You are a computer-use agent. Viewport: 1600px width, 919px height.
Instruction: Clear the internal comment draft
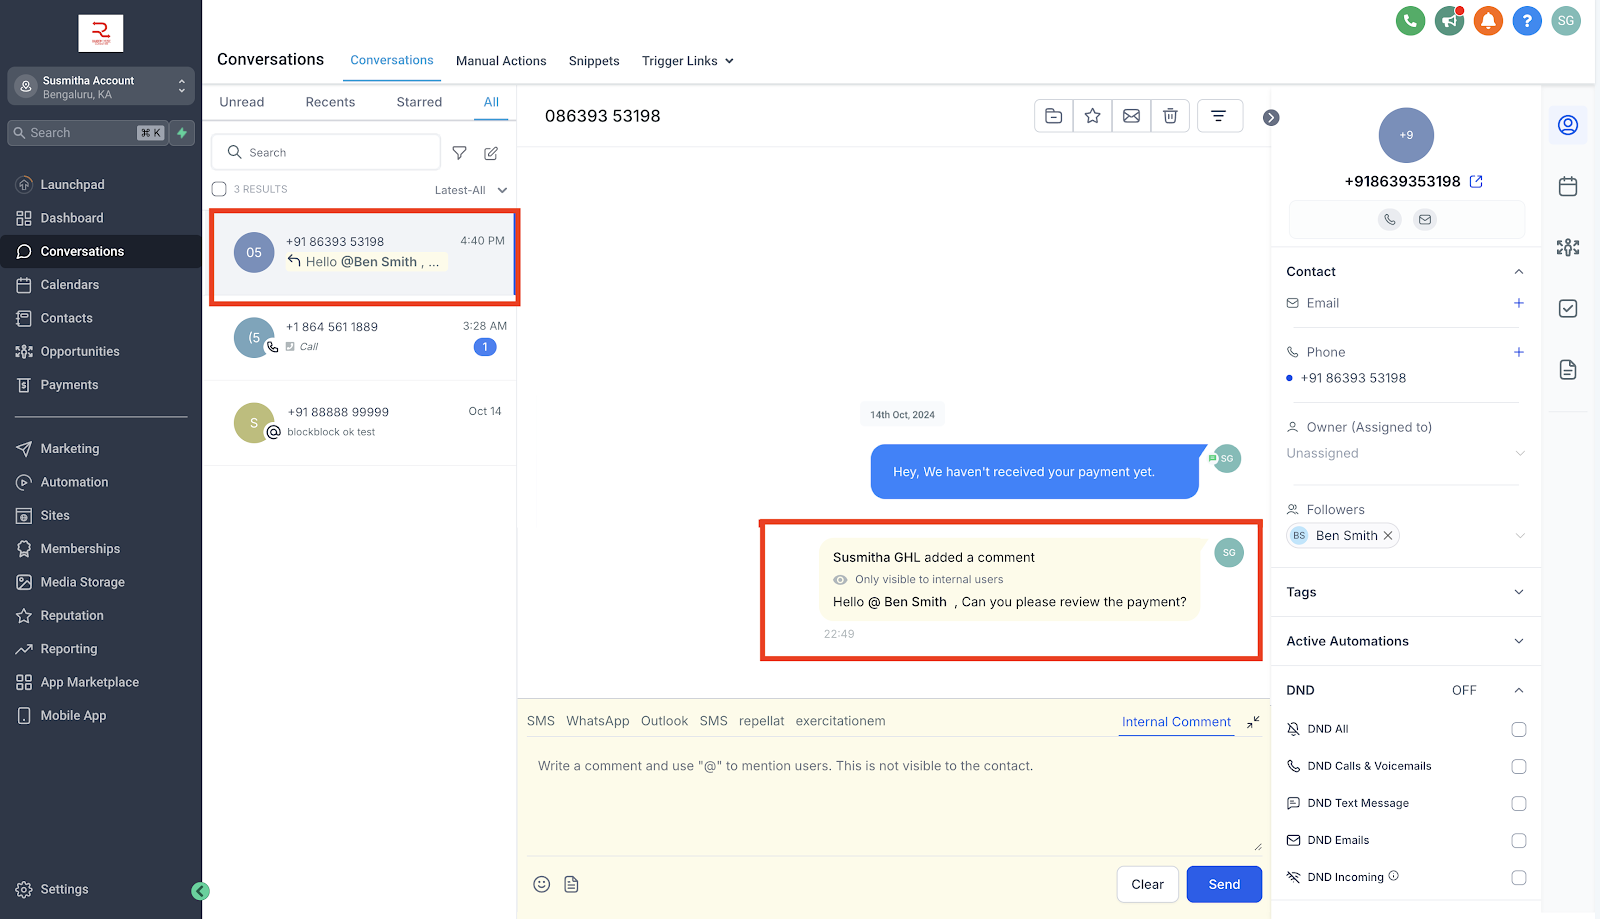click(x=1147, y=884)
